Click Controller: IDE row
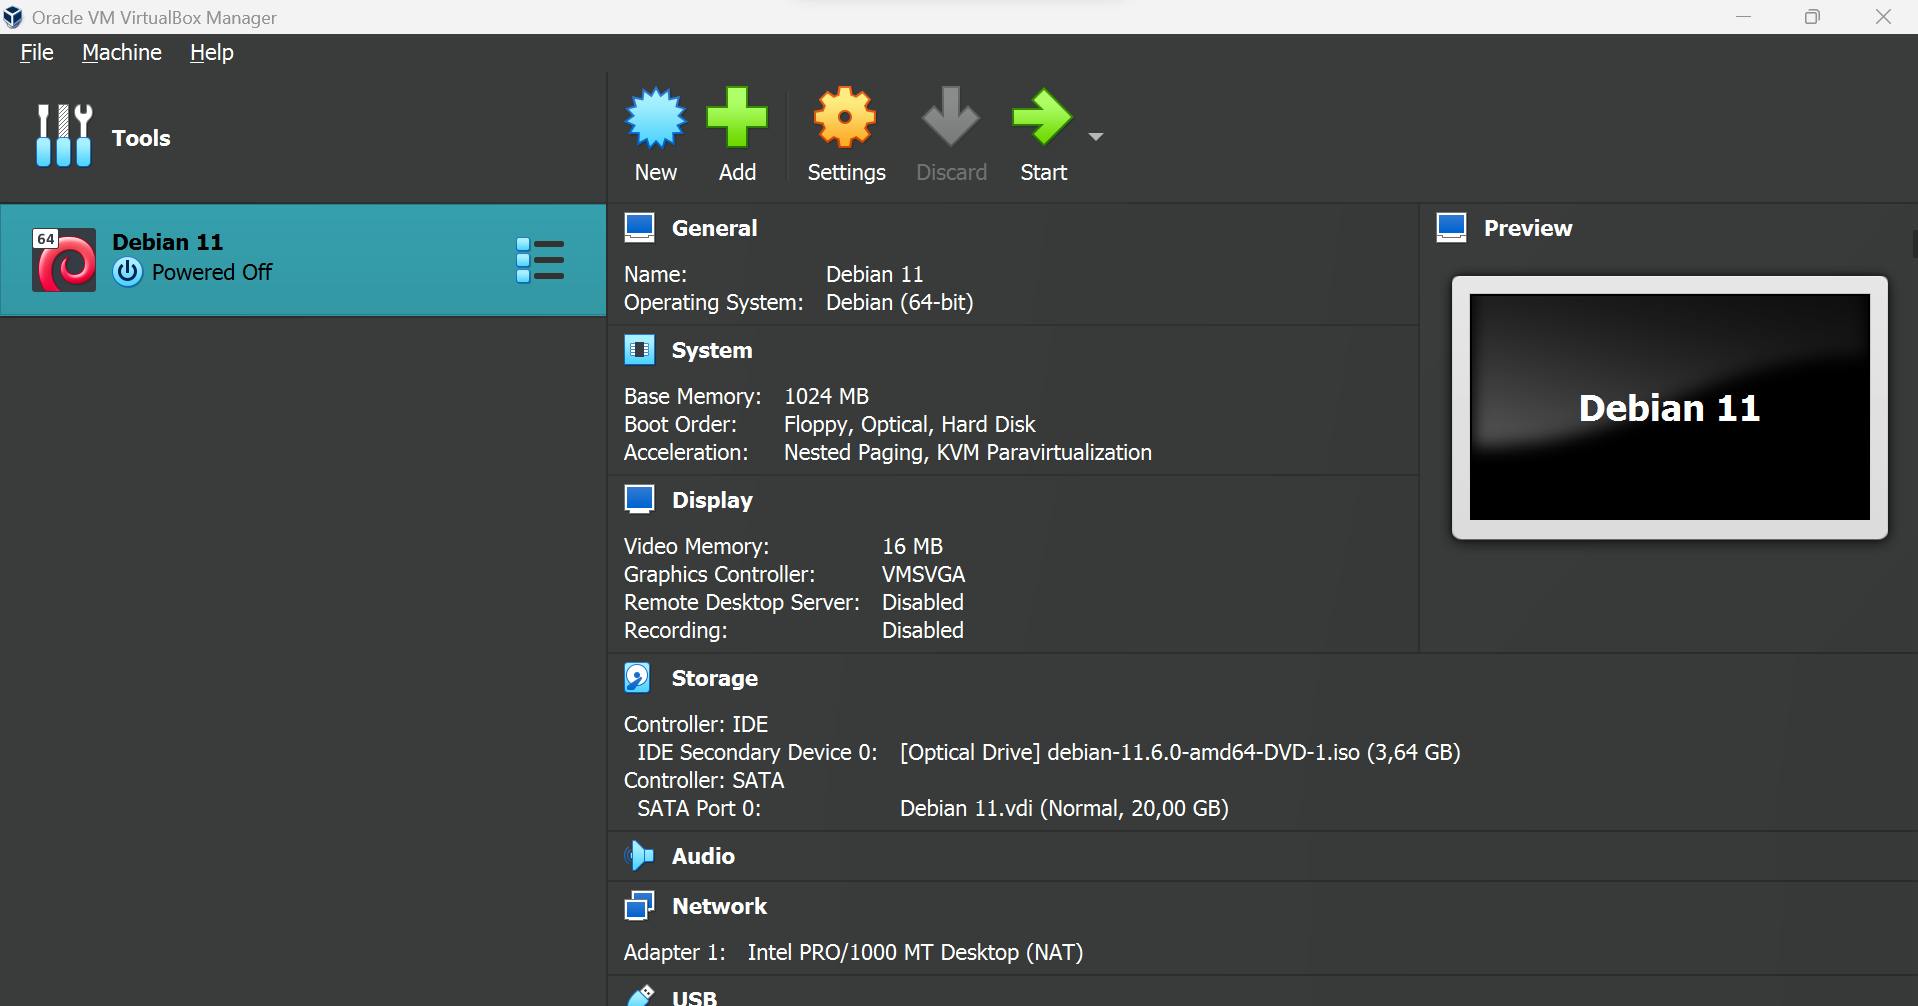This screenshot has height=1006, width=1918. tap(696, 724)
